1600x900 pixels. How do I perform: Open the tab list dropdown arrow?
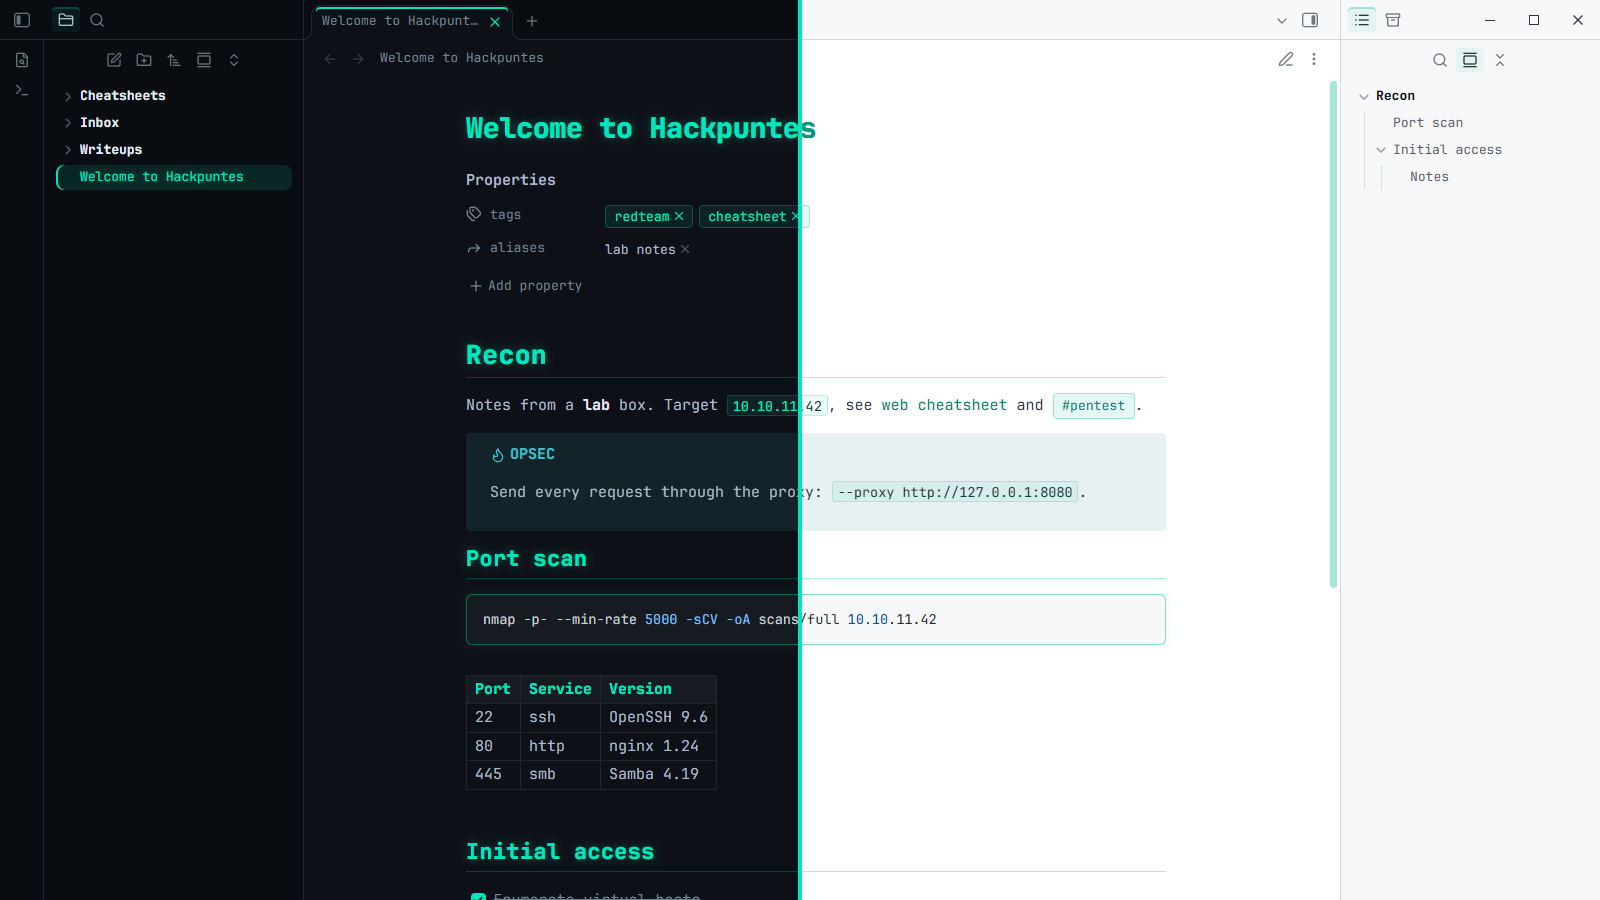pos(1282,20)
